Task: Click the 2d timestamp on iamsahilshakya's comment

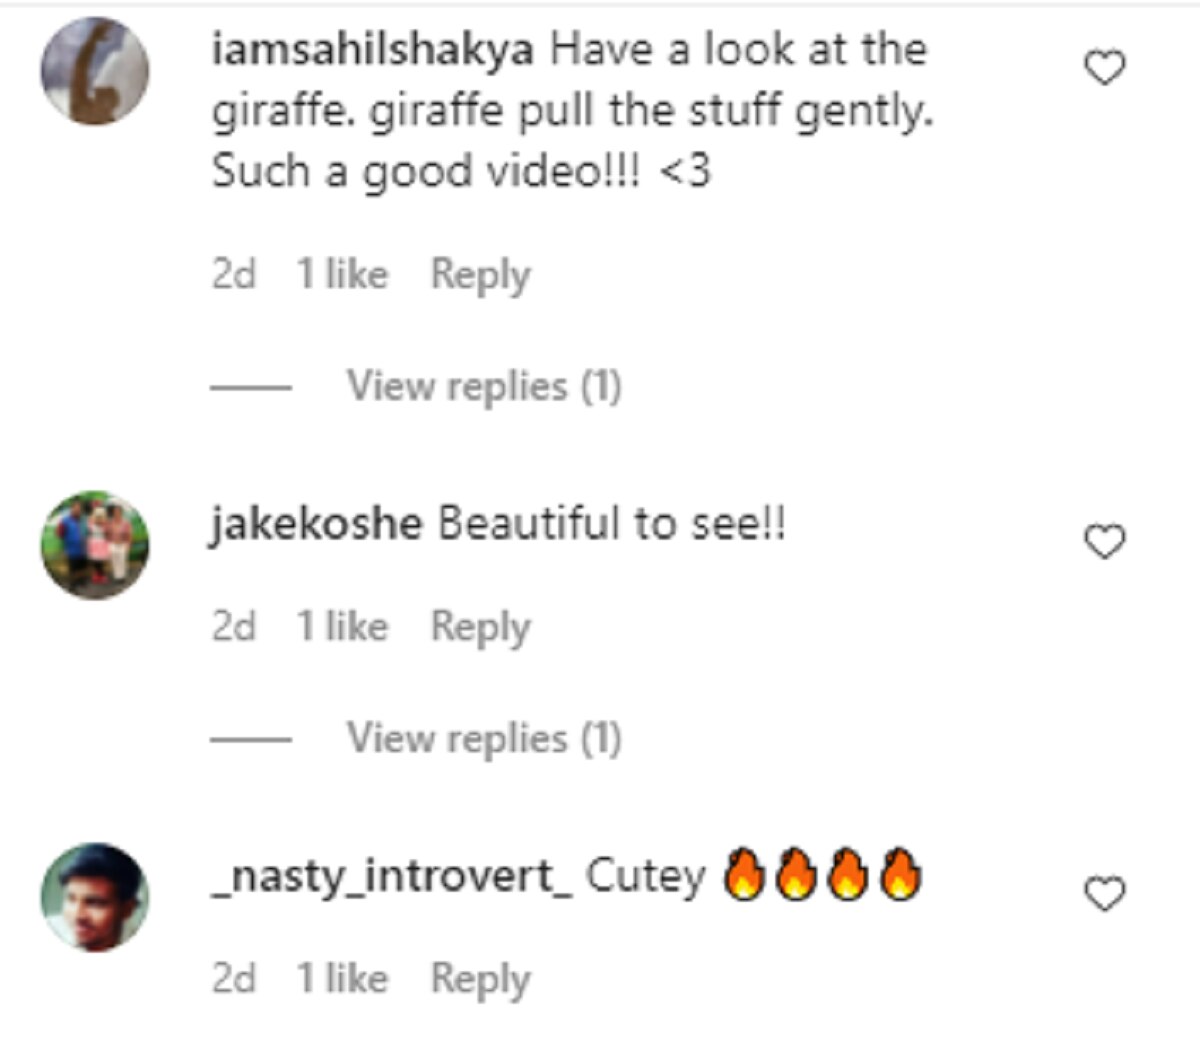Action: click(x=234, y=274)
